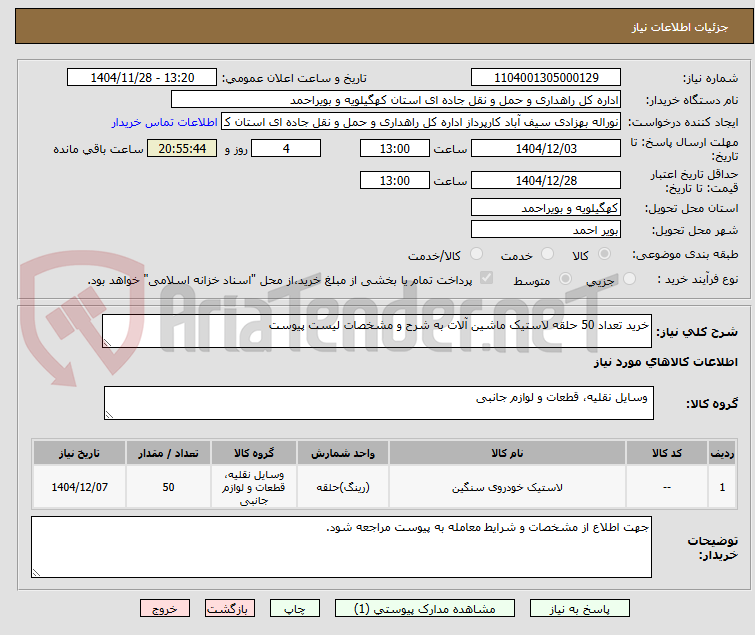Click the cell لاستیک خودروی سنگین
755x635 pixels.
507,487
